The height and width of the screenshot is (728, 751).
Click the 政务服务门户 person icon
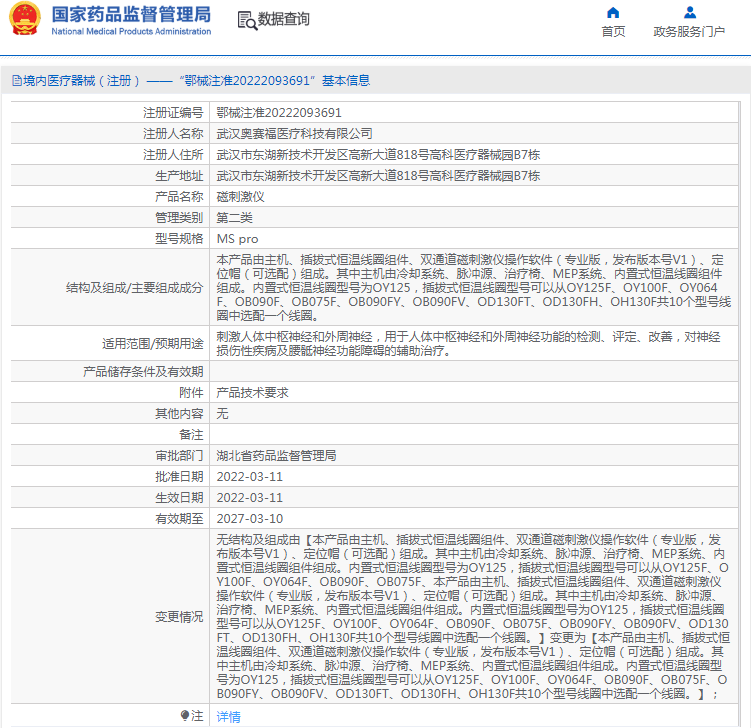[690, 12]
